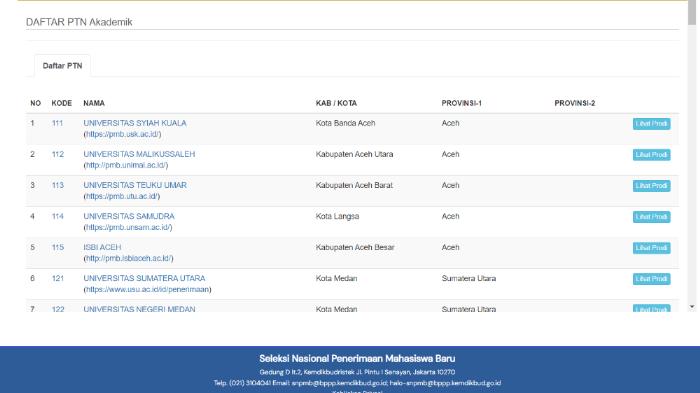
Task: Select the DAFTAR PTN Akademik heading
Action: point(79,22)
